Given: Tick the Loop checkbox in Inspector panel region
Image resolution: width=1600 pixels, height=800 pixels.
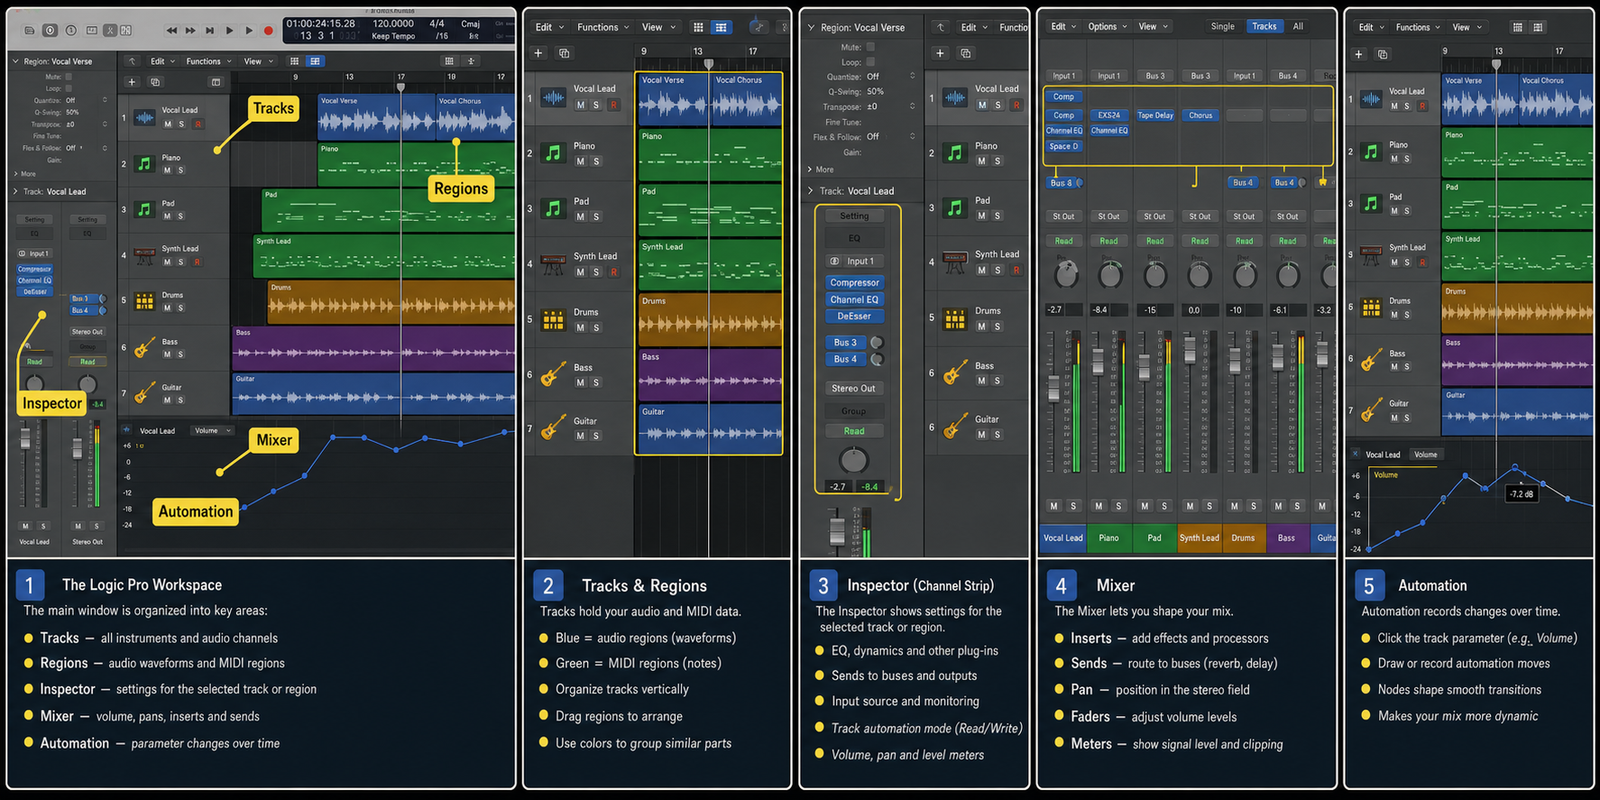Looking at the screenshot, I should 870,61.
